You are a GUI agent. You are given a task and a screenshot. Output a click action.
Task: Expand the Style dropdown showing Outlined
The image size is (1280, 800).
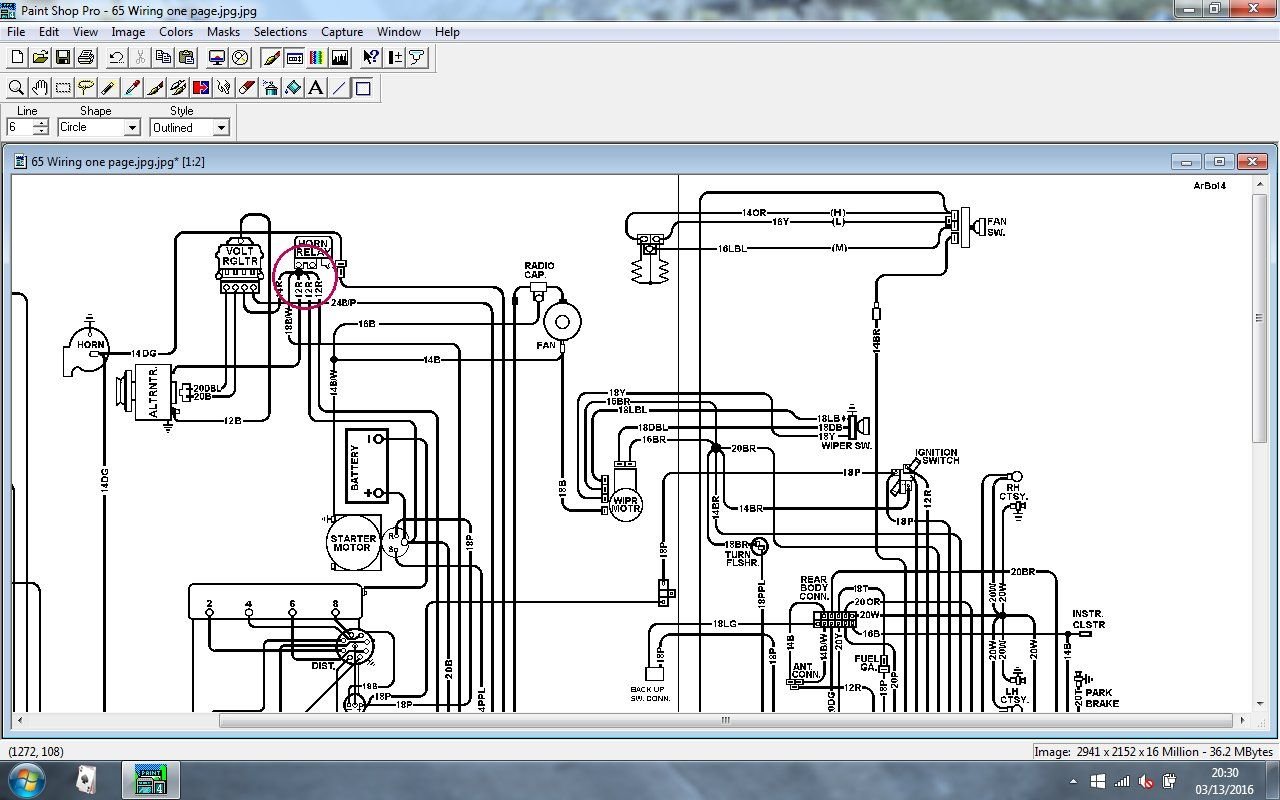[x=220, y=128]
